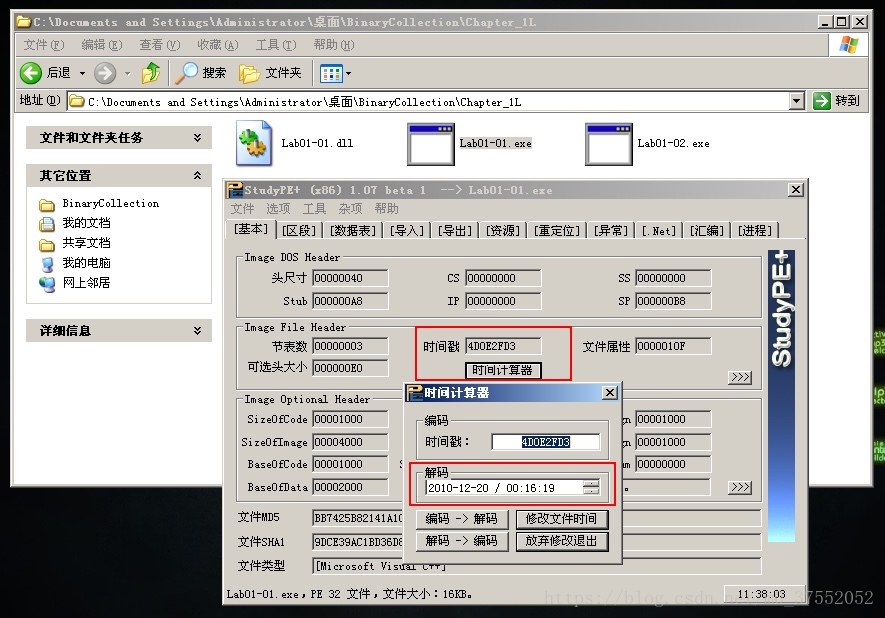Click the Go (转到) button arrow icon
This screenshot has width=885, height=618.
tap(821, 101)
